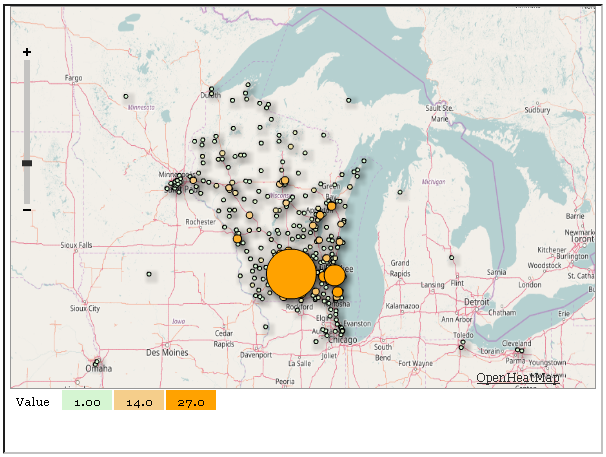Click the Detroit city label
Image resolution: width=606 pixels, height=457 pixels.
tap(477, 302)
